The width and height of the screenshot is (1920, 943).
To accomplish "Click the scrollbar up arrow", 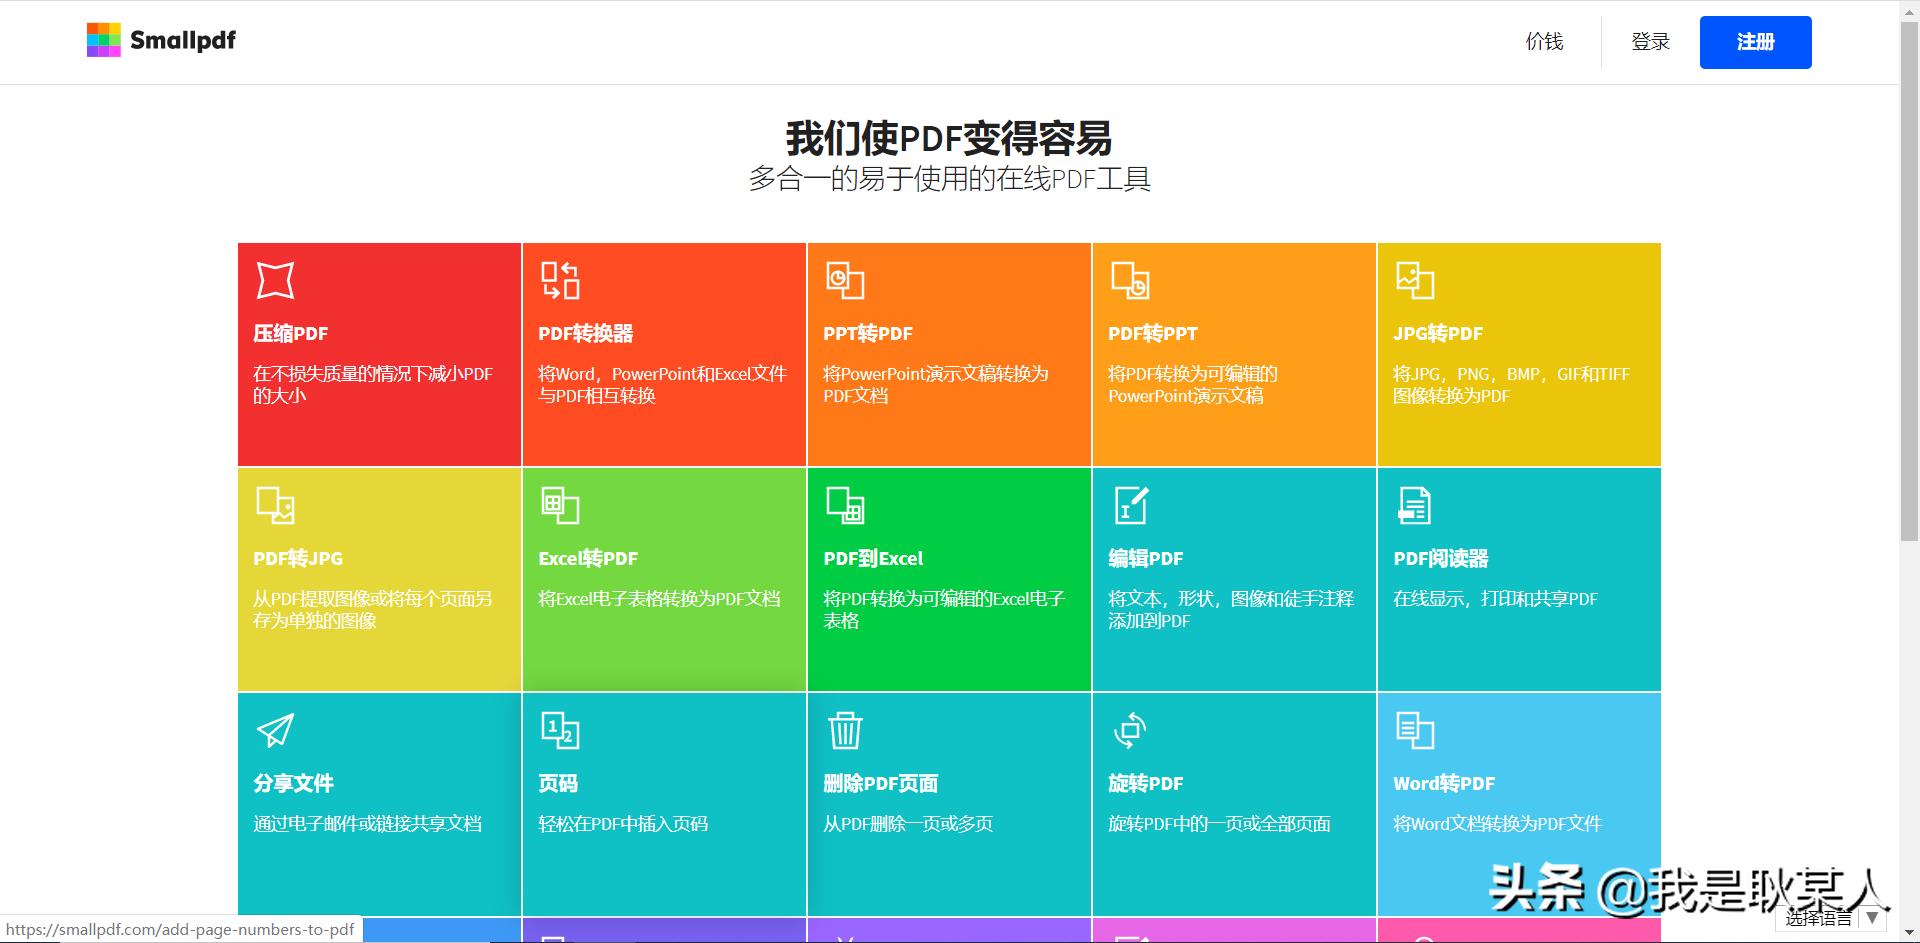I will coord(1909,9).
